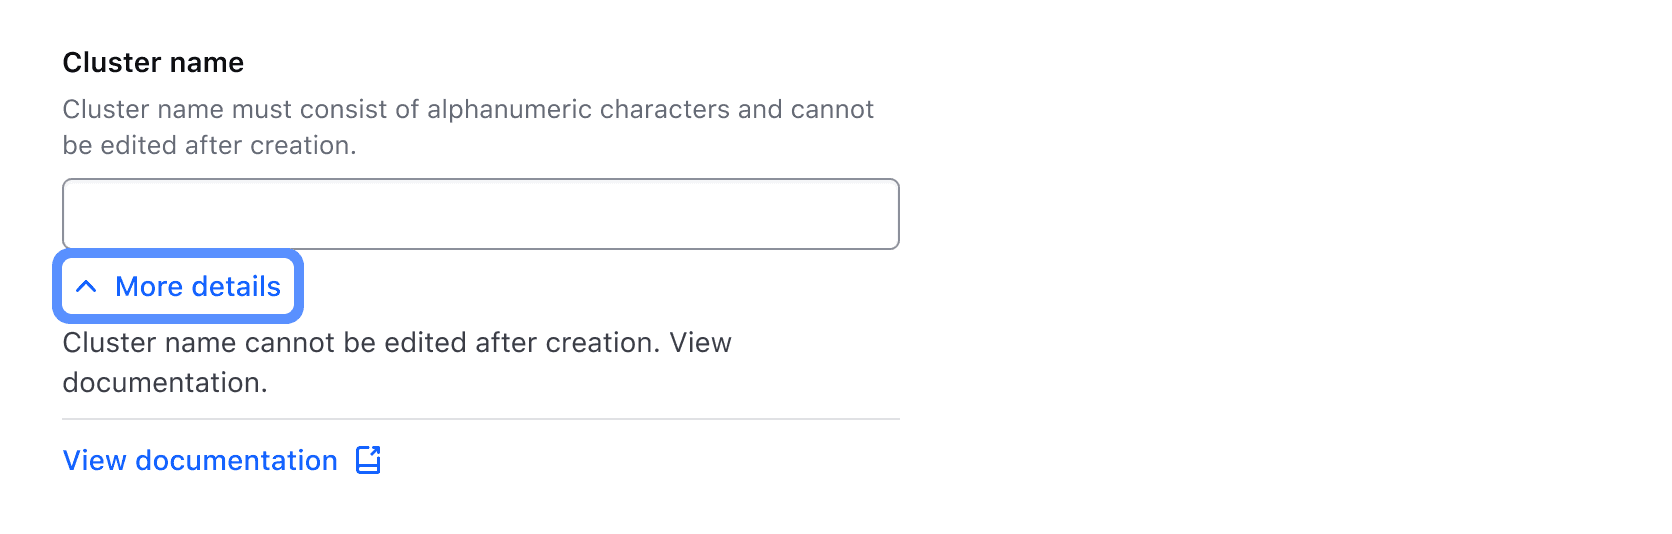The width and height of the screenshot is (1672, 534).
Task: Click the blue View documentation text
Action: tap(200, 460)
